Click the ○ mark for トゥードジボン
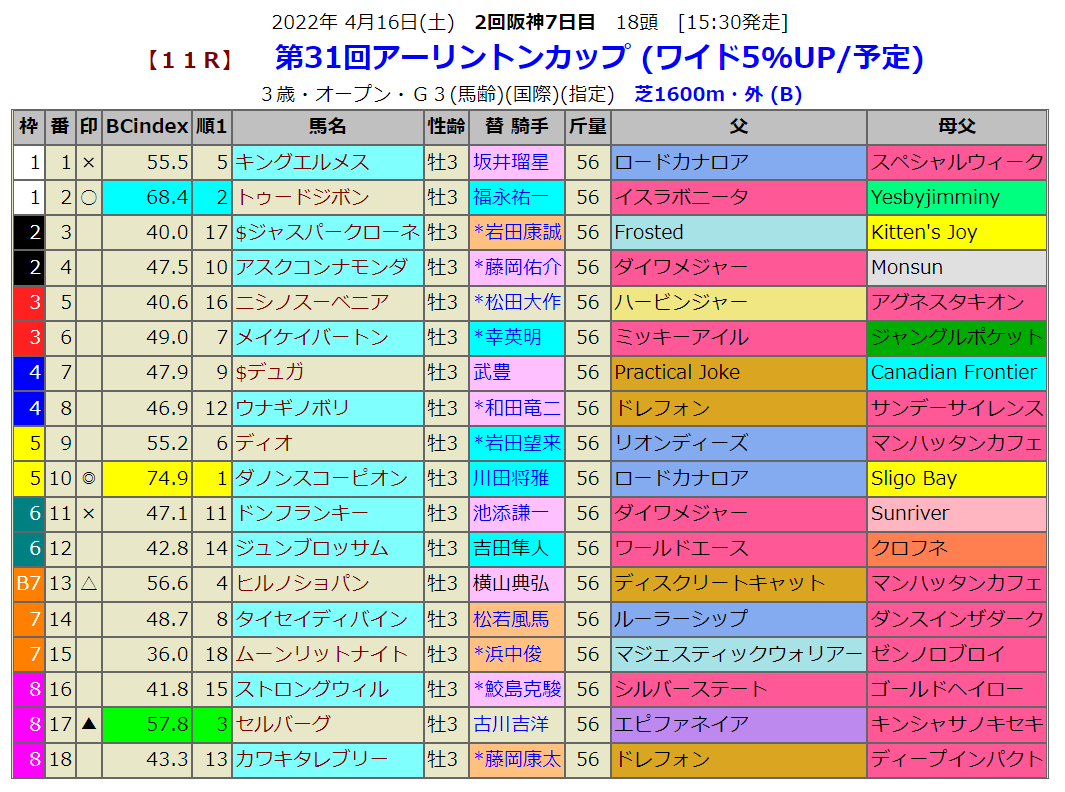This screenshot has height=792, width=1065. click(x=89, y=197)
